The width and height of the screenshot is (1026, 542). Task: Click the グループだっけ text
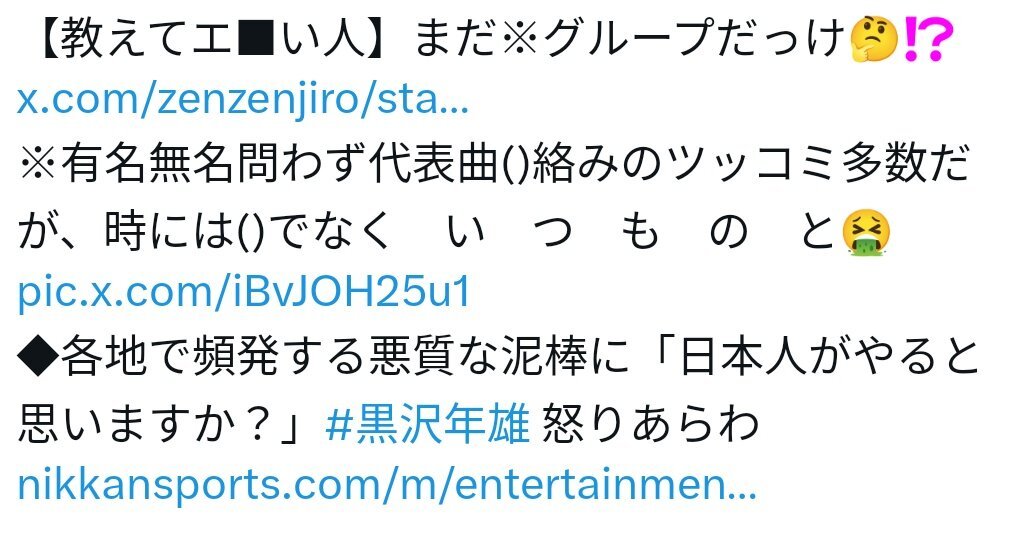694,39
